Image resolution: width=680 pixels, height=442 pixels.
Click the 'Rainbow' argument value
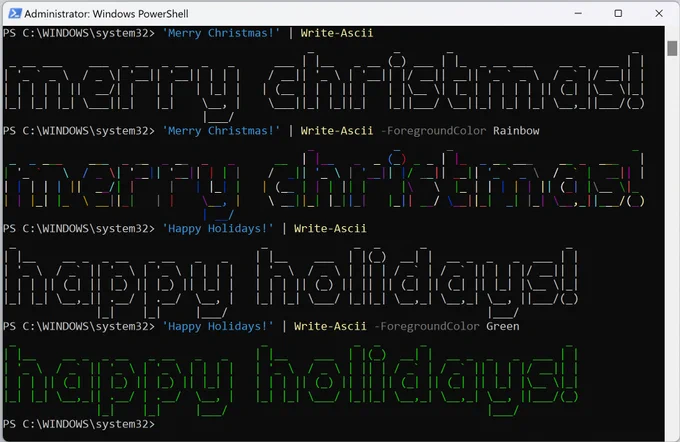pyautogui.click(x=516, y=131)
